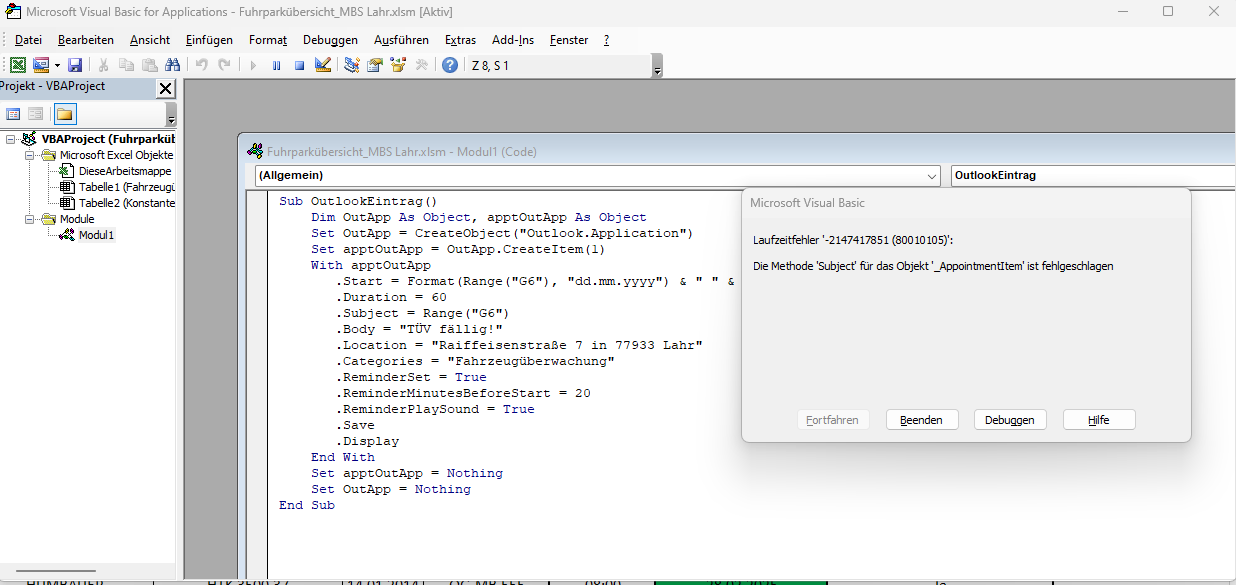Open the Ansicht menu
This screenshot has width=1236, height=585.
click(150, 40)
